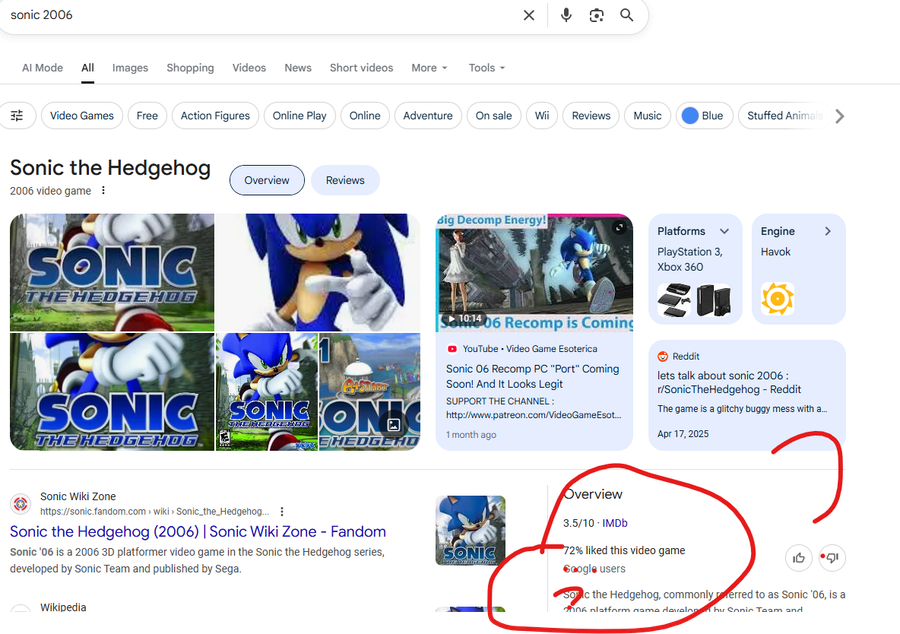Open the Sonic pointing finger image
Image resolution: width=900 pixels, height=634 pixels.
click(x=318, y=273)
